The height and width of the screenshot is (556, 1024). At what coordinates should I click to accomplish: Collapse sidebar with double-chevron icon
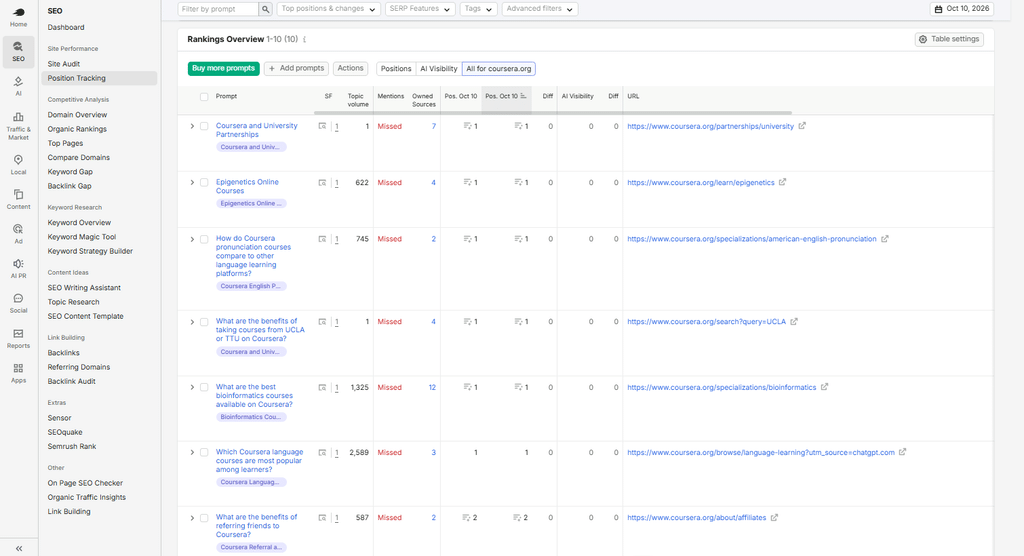[19, 548]
